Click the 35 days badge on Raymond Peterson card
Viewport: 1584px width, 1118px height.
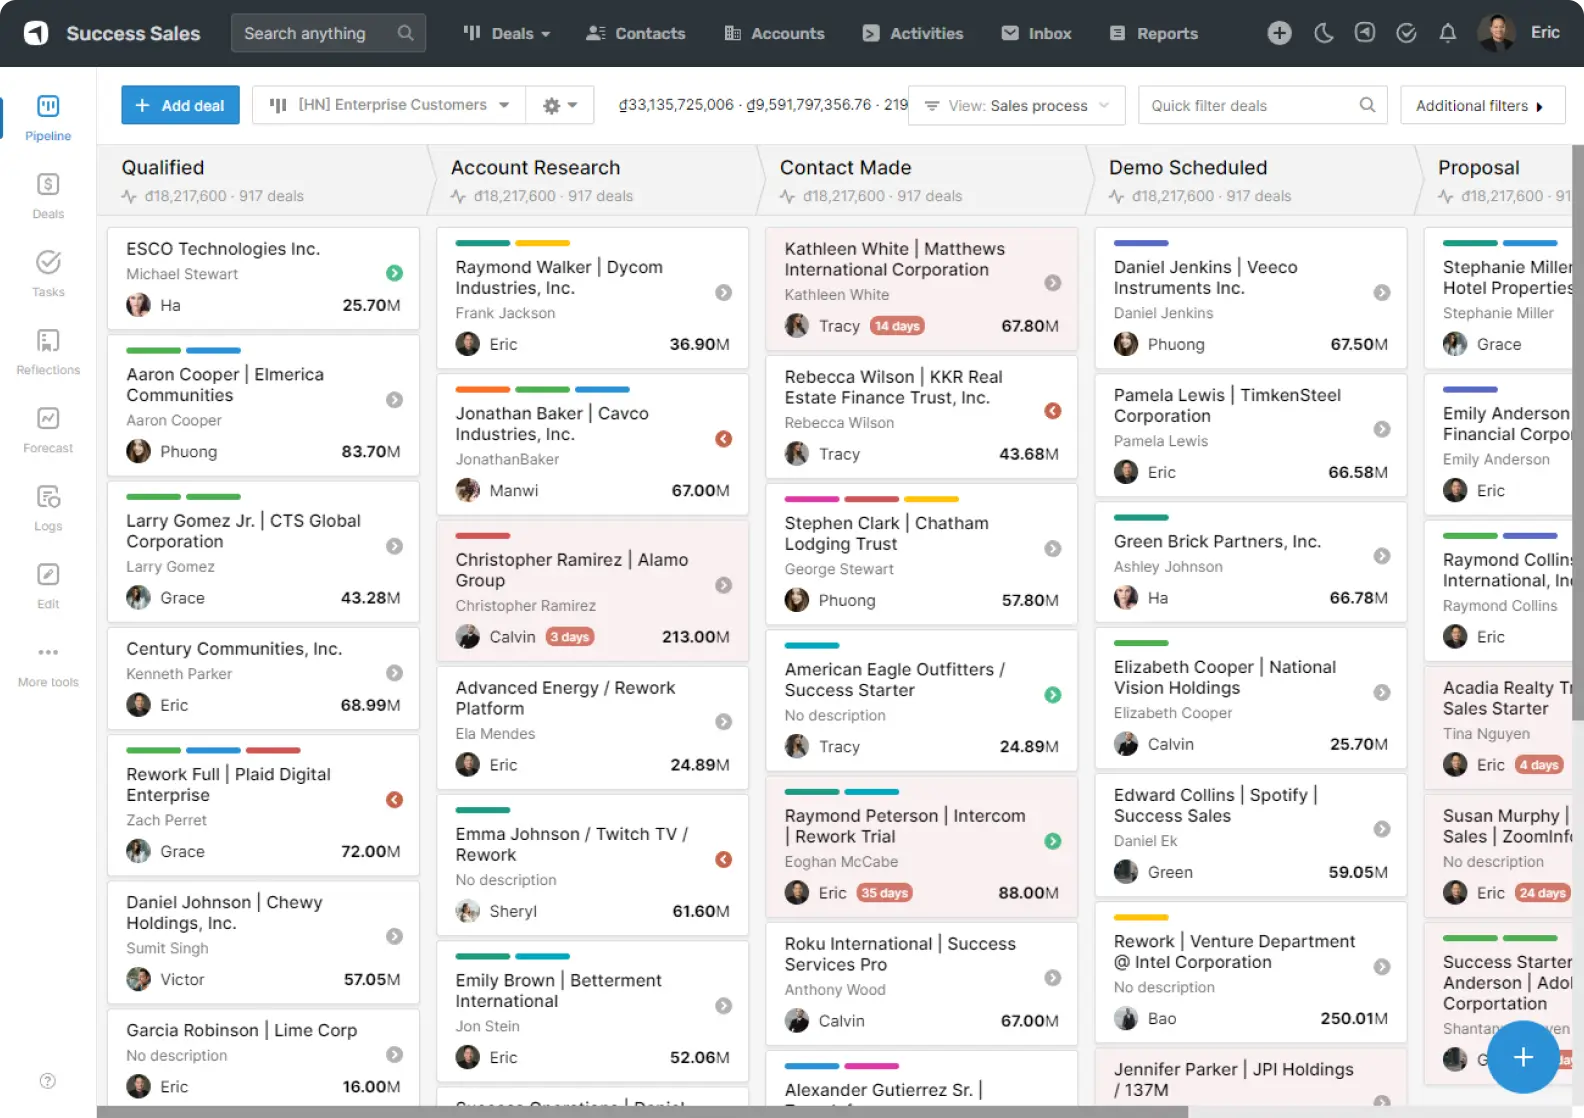pos(884,893)
